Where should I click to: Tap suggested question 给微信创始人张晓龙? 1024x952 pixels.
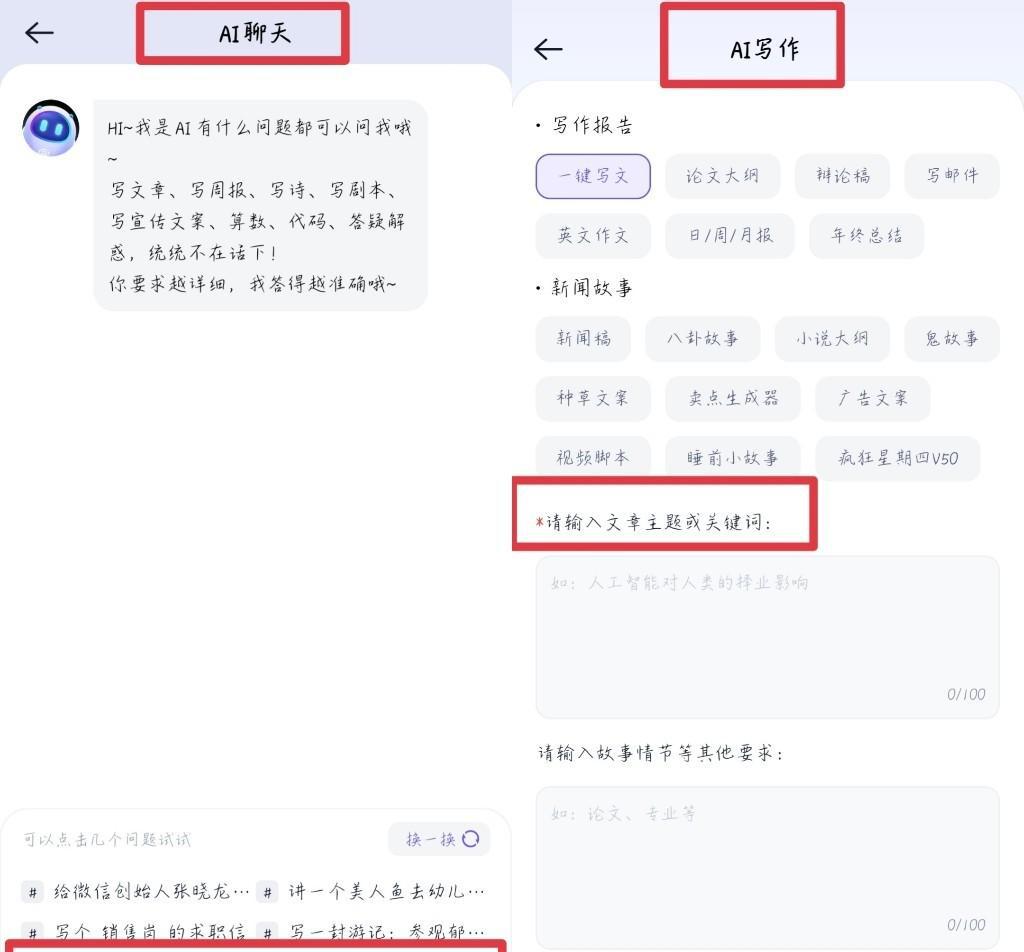point(136,892)
